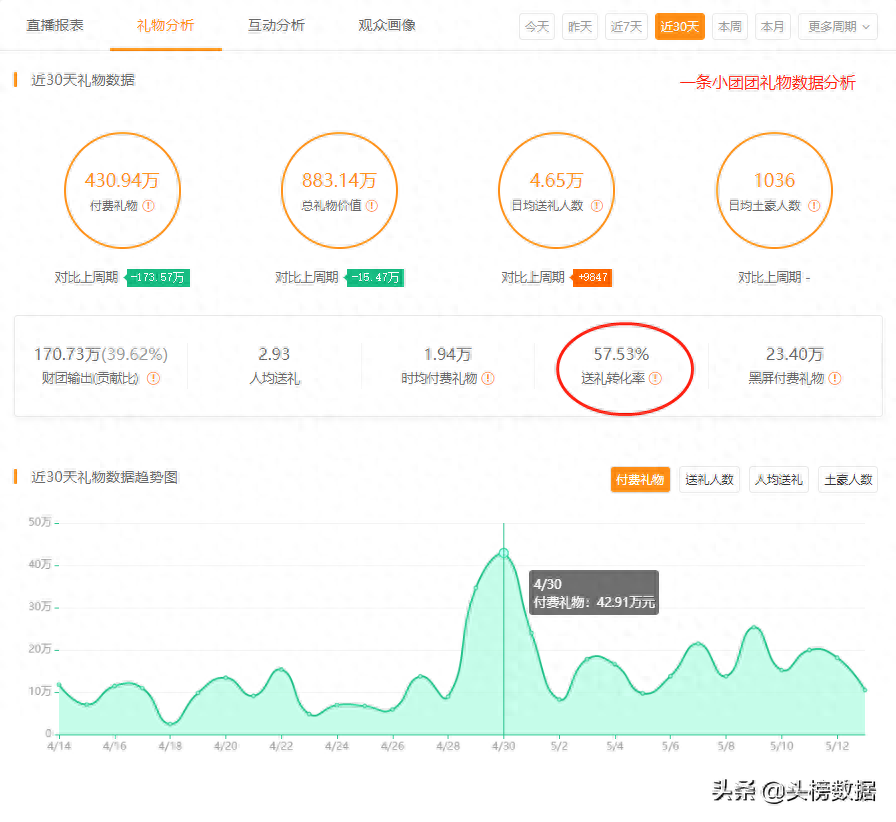Image resolution: width=896 pixels, height=822 pixels.
Task: Click info icon next to 财团输出(贡献比)
Action: pyautogui.click(x=153, y=379)
